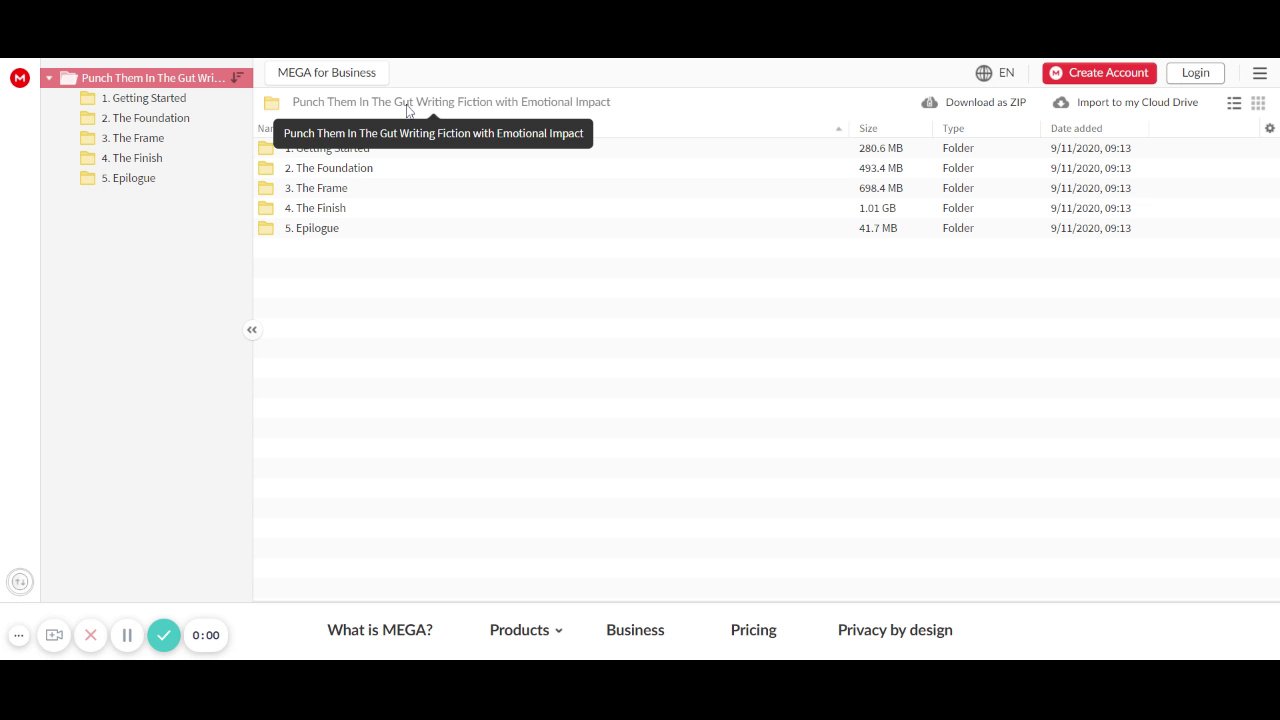This screenshot has width=1280, height=720.
Task: Switch to list view
Action: point(1234,103)
